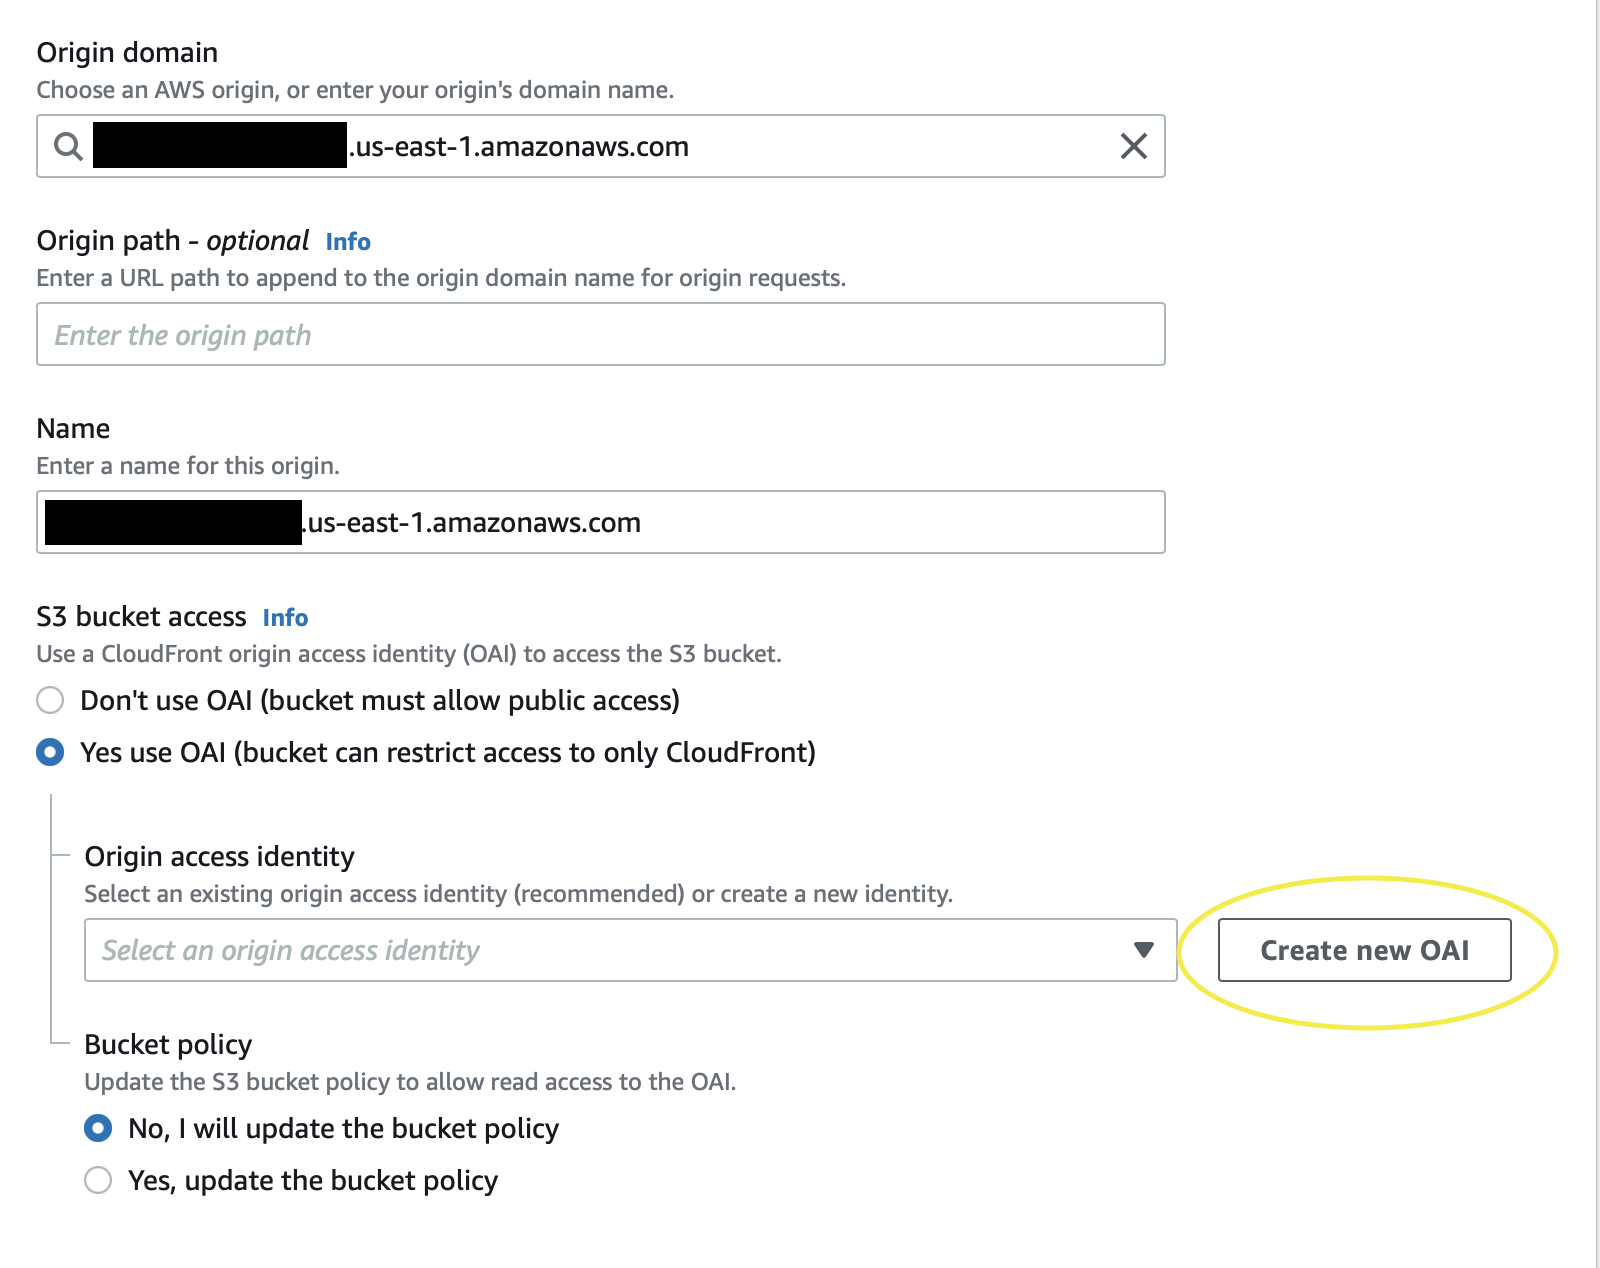Click the Origin access identity heading
This screenshot has width=1600, height=1268.
point(219,856)
